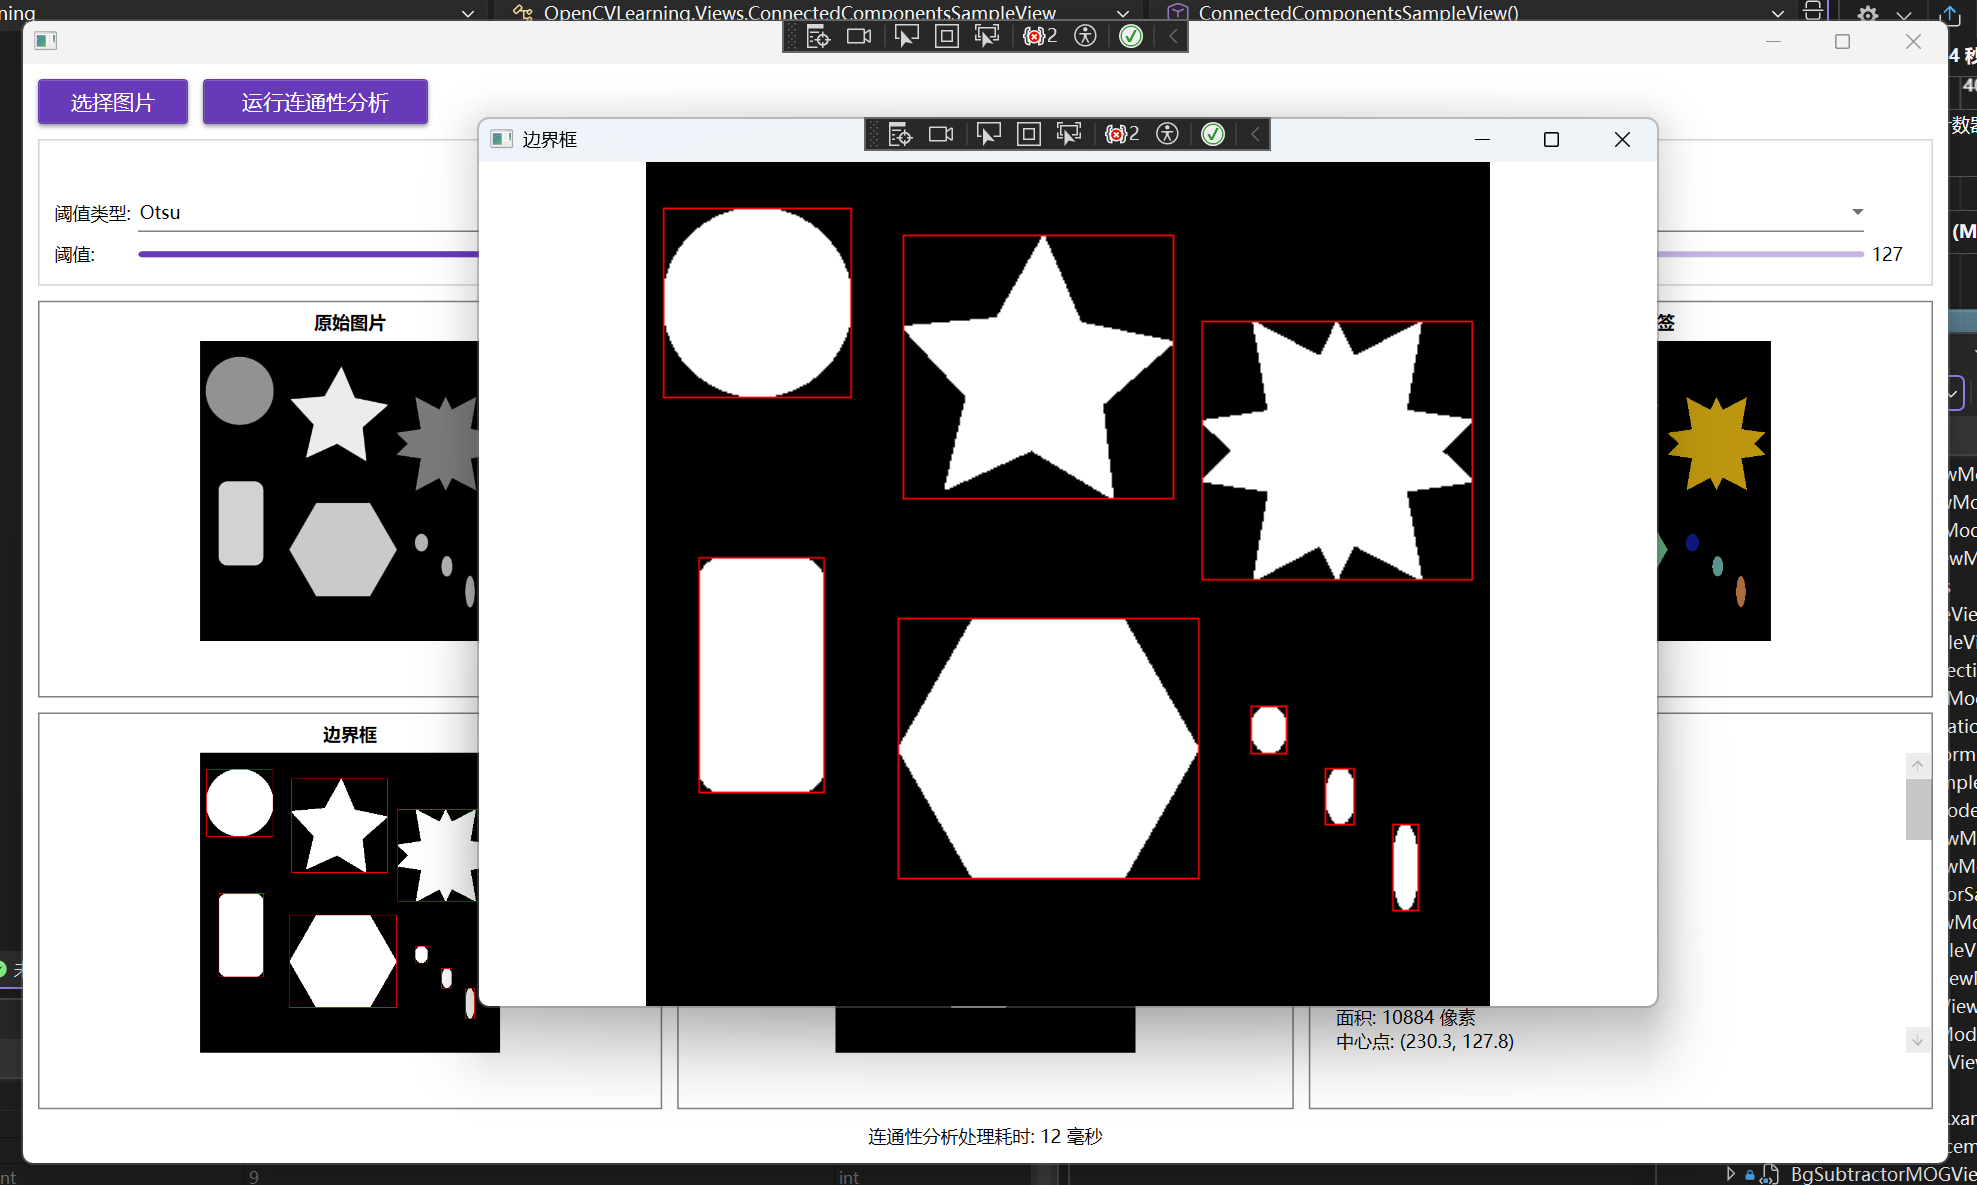The width and height of the screenshot is (1977, 1185).
Task: Click accessibility icon in main window toolbar
Action: (x=1085, y=37)
